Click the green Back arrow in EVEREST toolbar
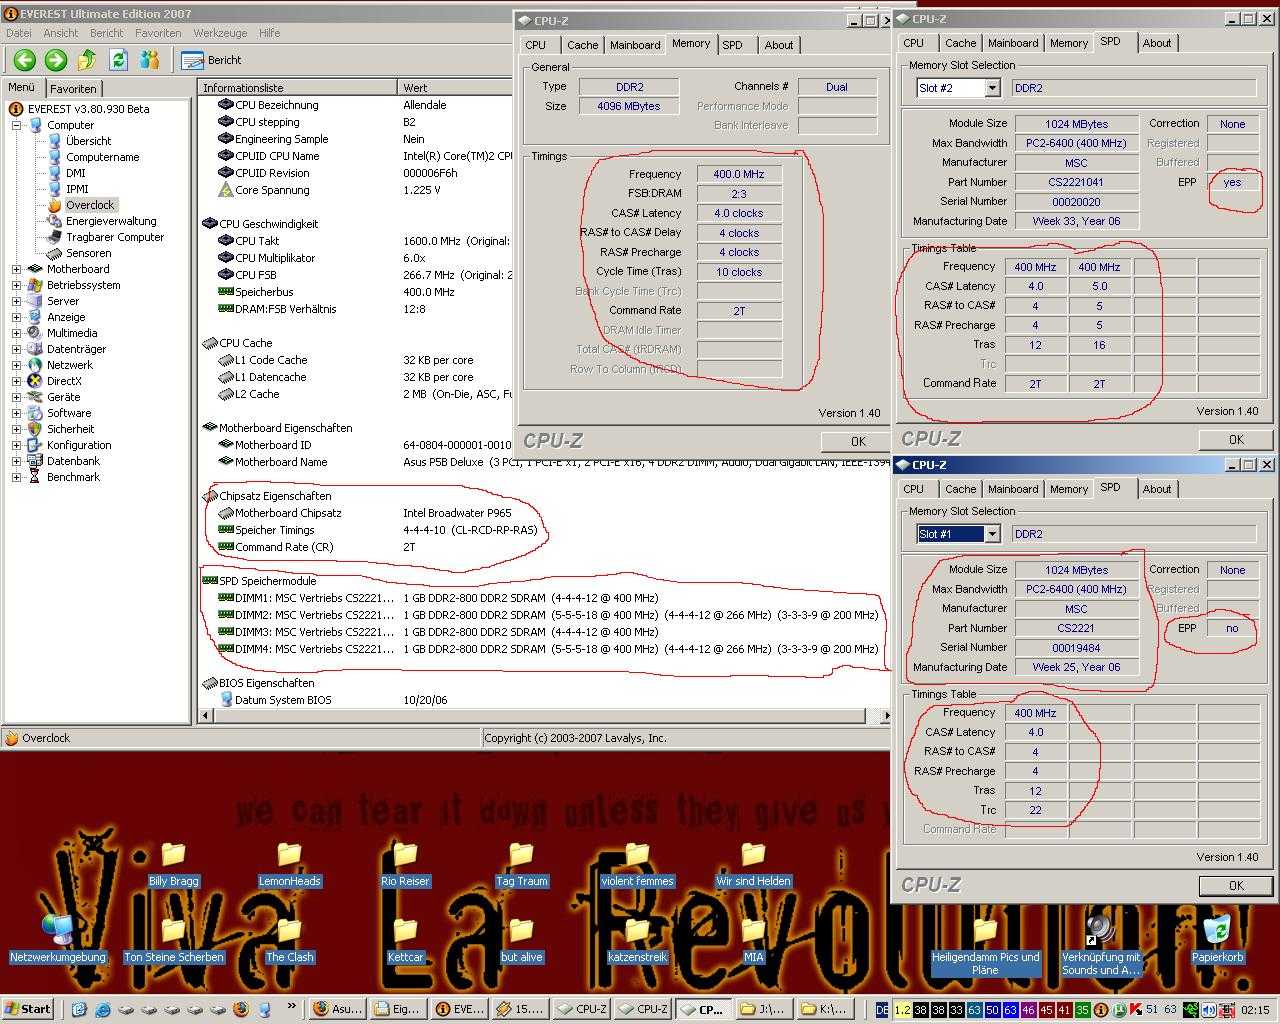 [25, 60]
